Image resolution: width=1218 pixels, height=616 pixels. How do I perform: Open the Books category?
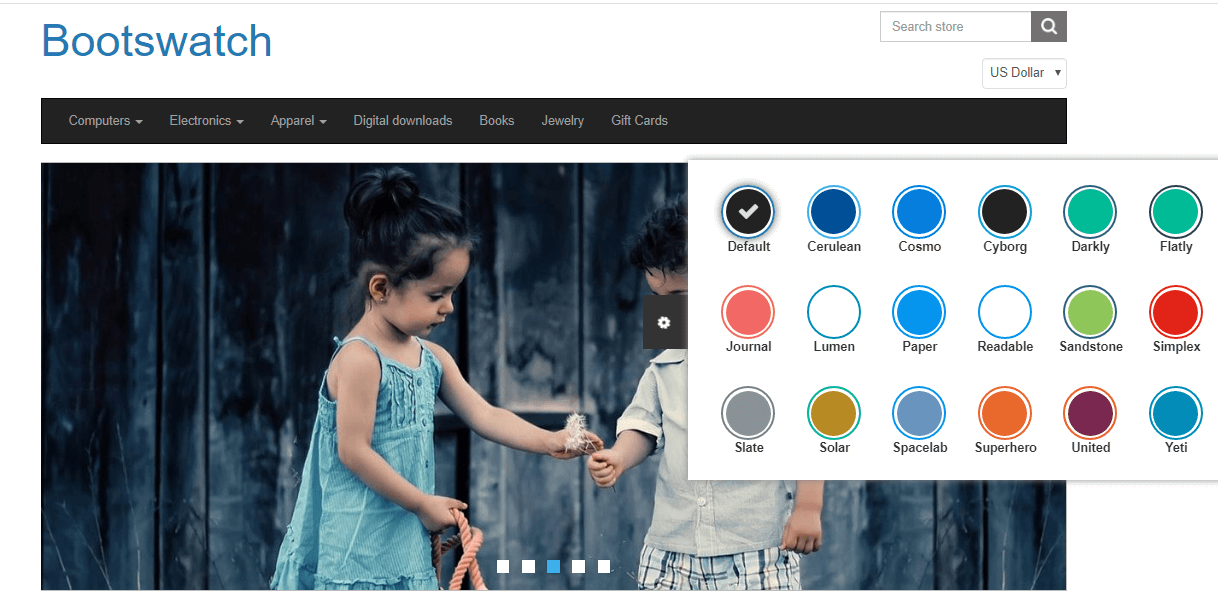pyautogui.click(x=496, y=121)
